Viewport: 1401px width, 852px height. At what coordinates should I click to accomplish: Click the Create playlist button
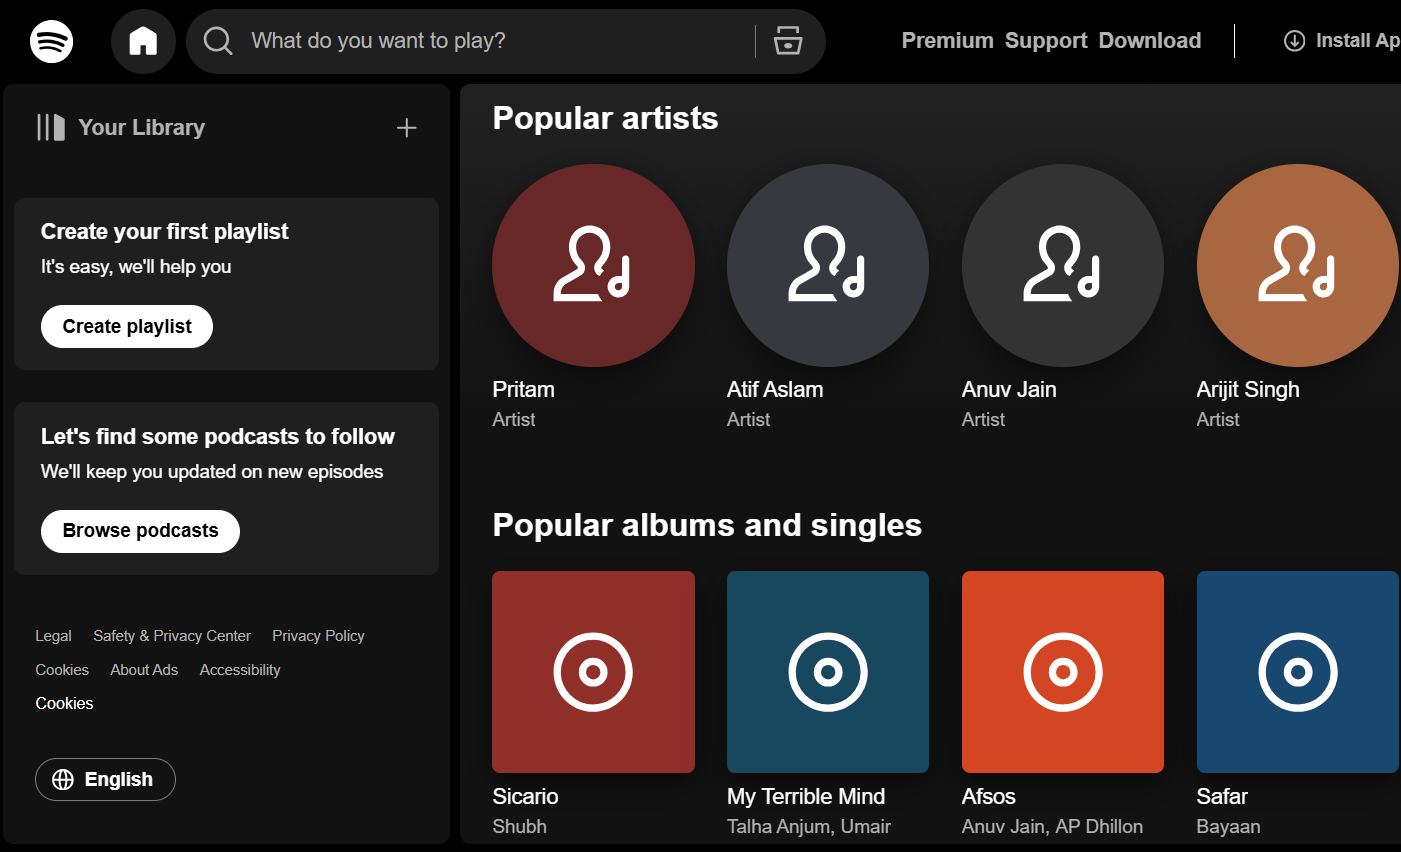pos(127,327)
